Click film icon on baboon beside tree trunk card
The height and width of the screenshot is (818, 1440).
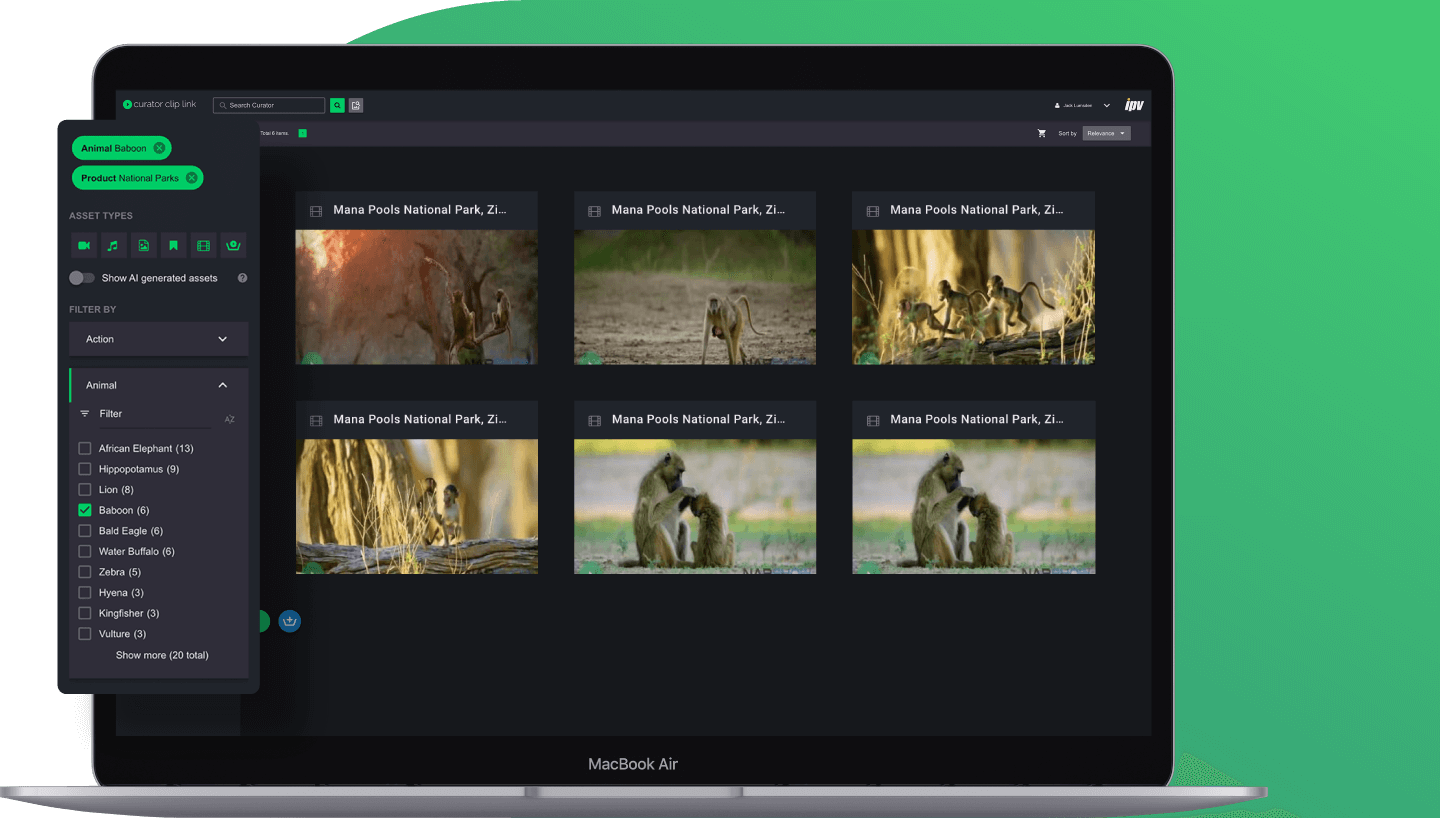click(x=316, y=421)
